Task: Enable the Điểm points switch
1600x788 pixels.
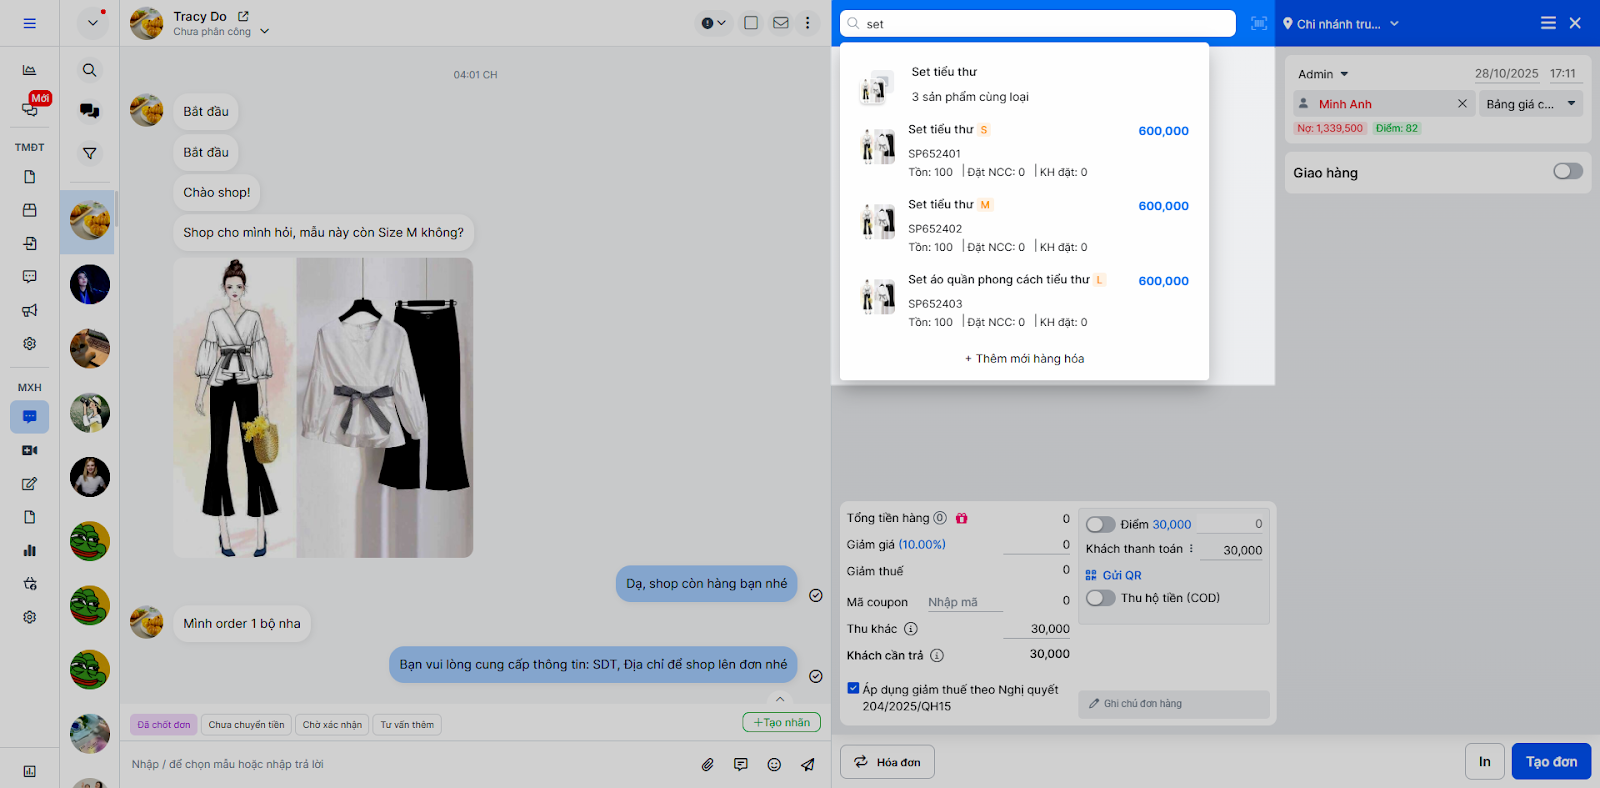Action: coord(1100,524)
